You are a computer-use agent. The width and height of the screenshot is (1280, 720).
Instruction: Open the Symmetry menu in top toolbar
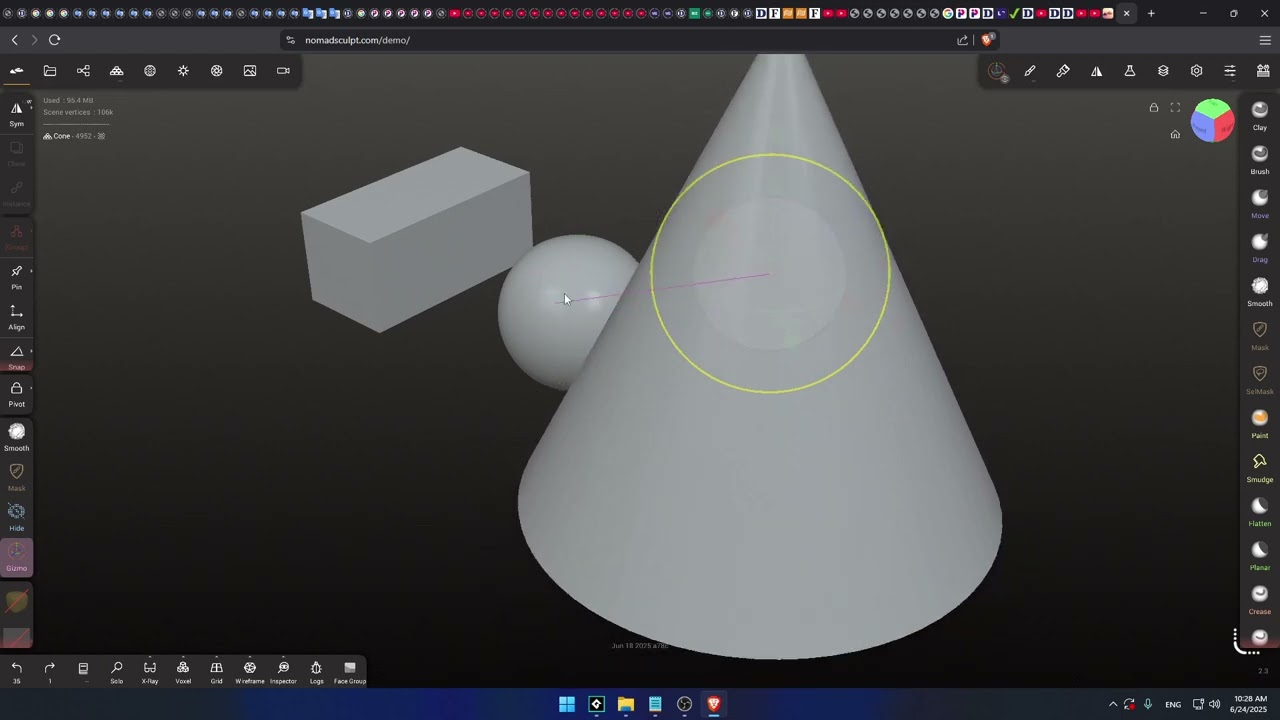[x=1097, y=71]
